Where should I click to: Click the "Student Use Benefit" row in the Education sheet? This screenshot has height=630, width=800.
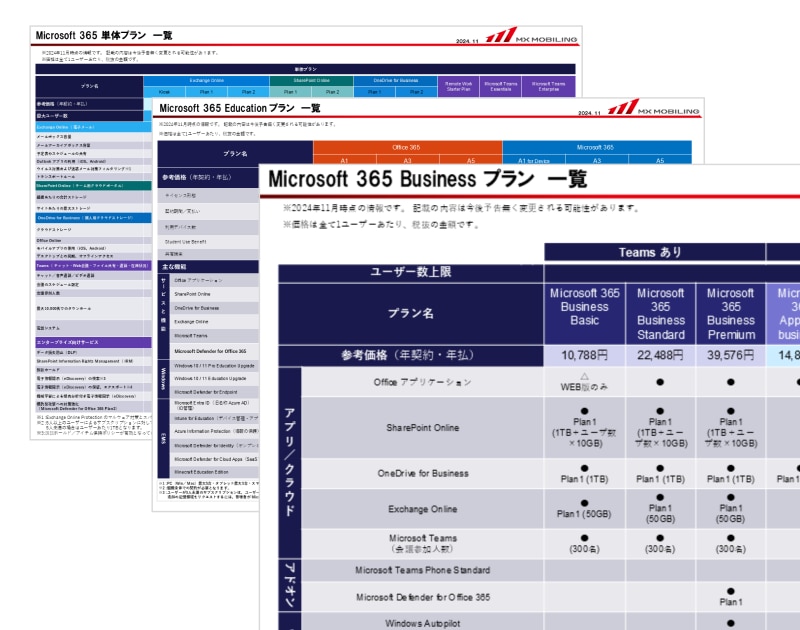coord(208,242)
